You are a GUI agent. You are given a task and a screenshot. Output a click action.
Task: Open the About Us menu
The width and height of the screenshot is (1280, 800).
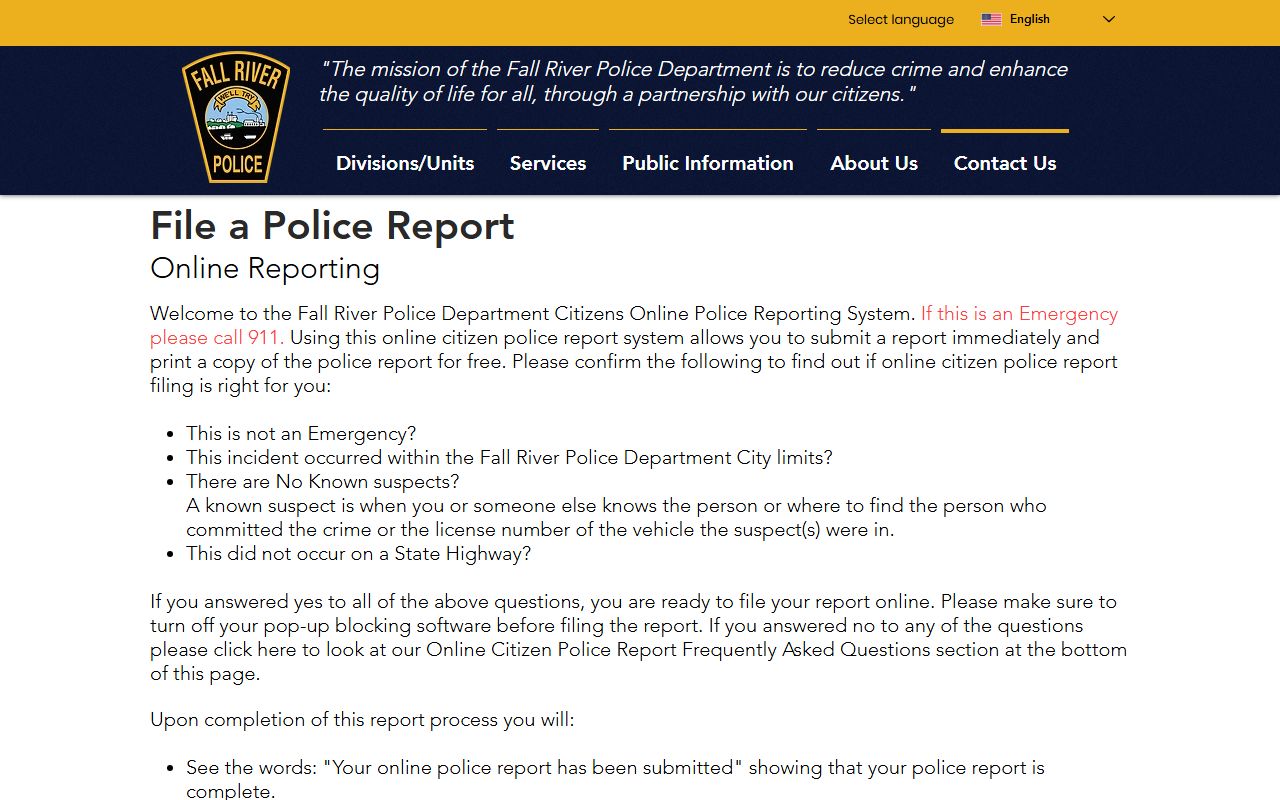point(874,163)
